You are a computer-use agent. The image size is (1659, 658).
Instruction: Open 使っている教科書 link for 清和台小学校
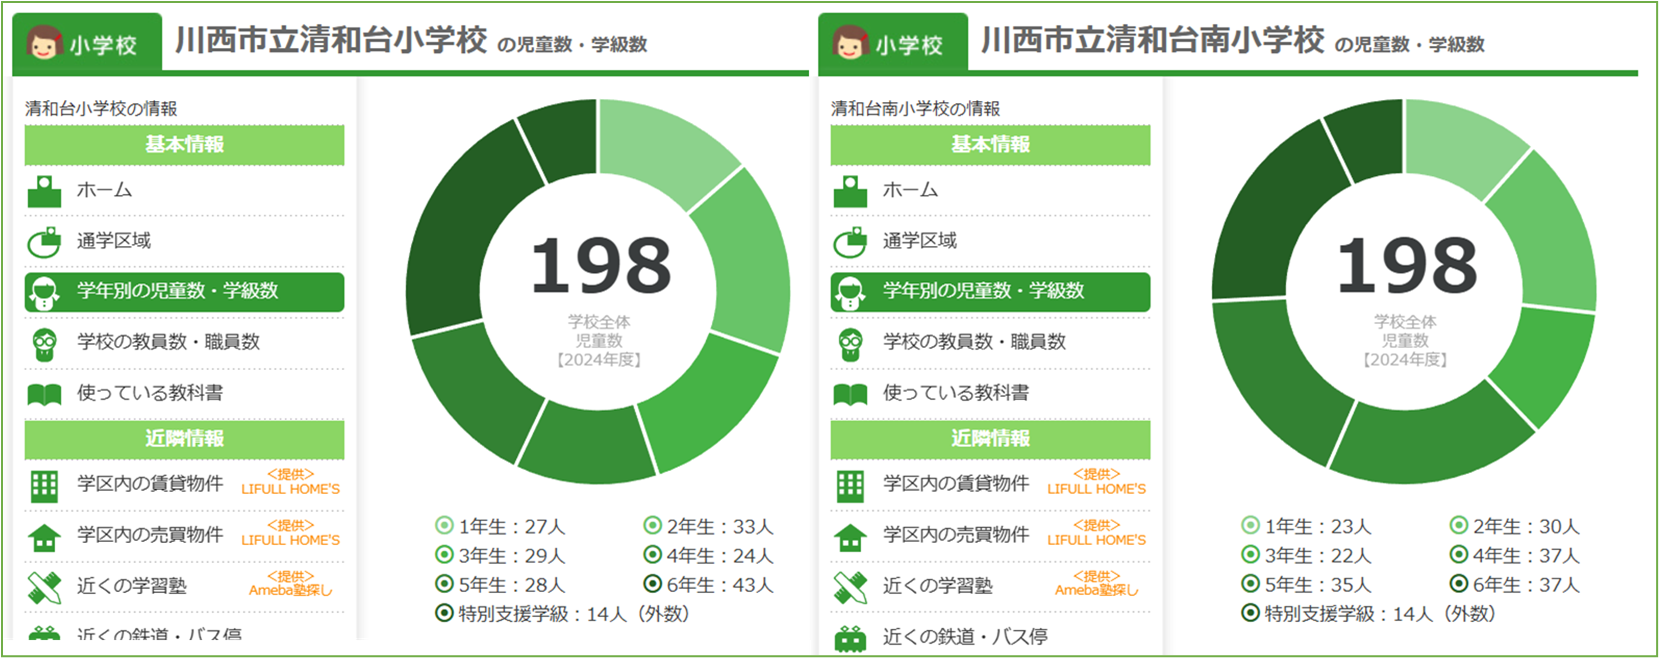pos(150,393)
